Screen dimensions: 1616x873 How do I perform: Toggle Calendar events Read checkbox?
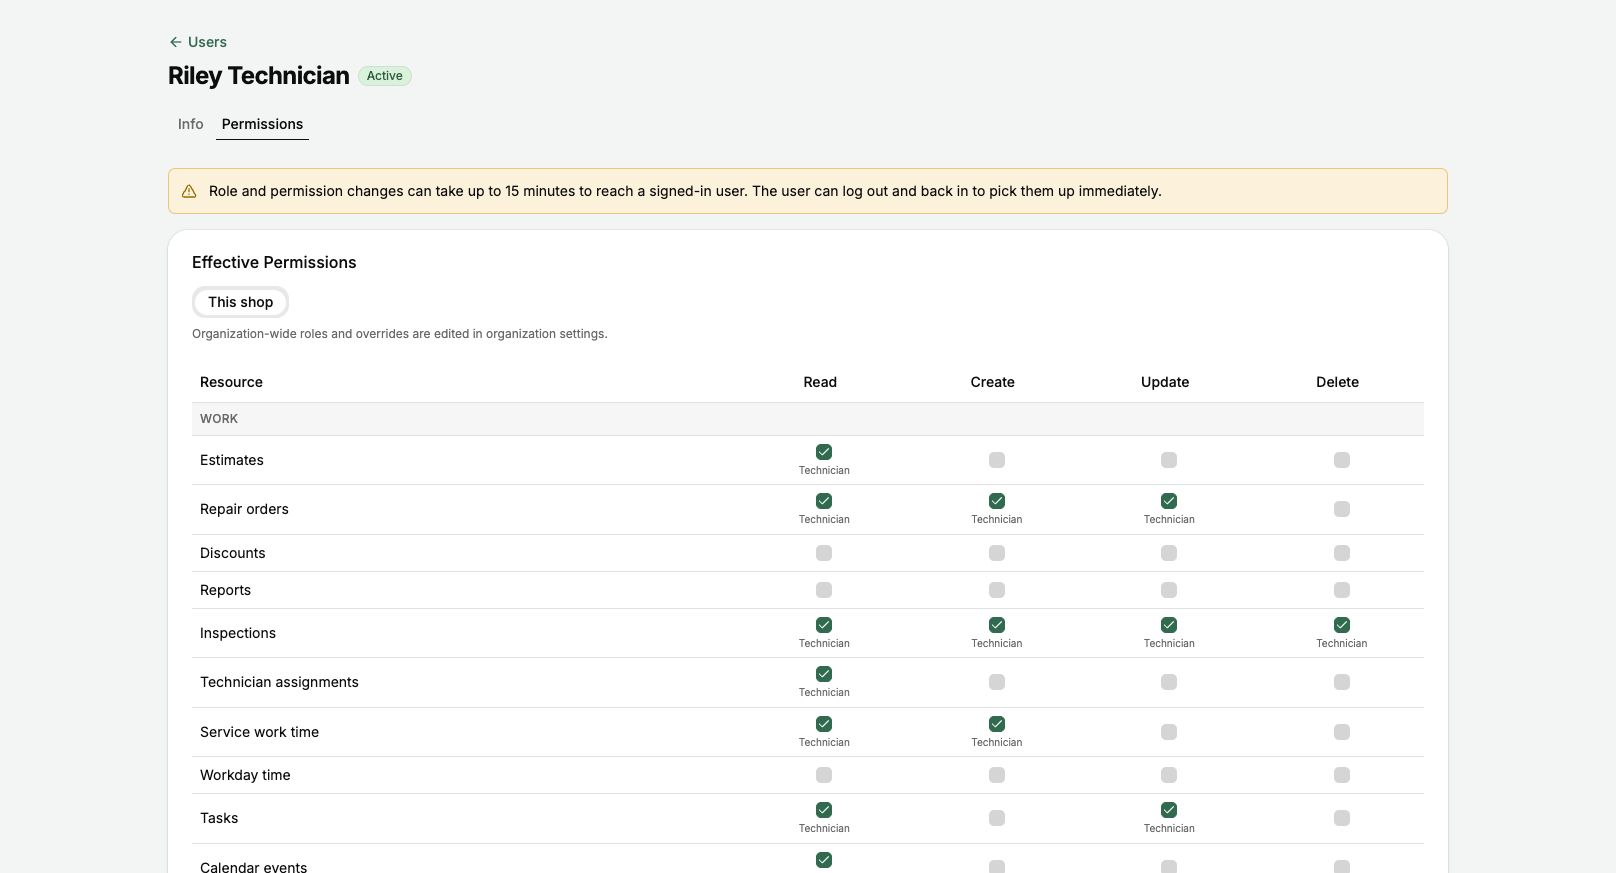point(824,860)
